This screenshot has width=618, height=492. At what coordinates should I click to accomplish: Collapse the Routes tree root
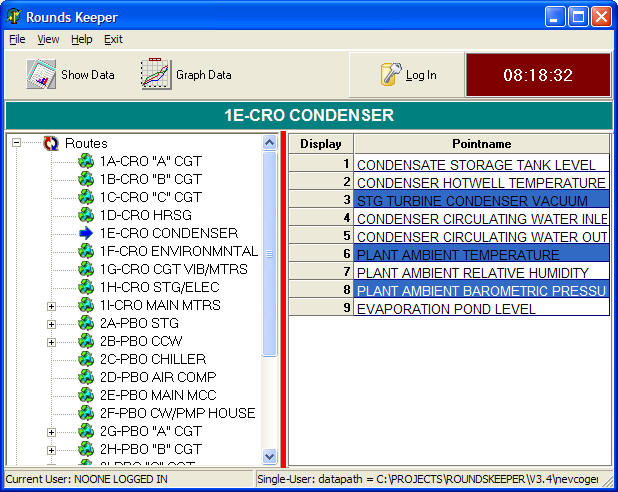point(17,143)
